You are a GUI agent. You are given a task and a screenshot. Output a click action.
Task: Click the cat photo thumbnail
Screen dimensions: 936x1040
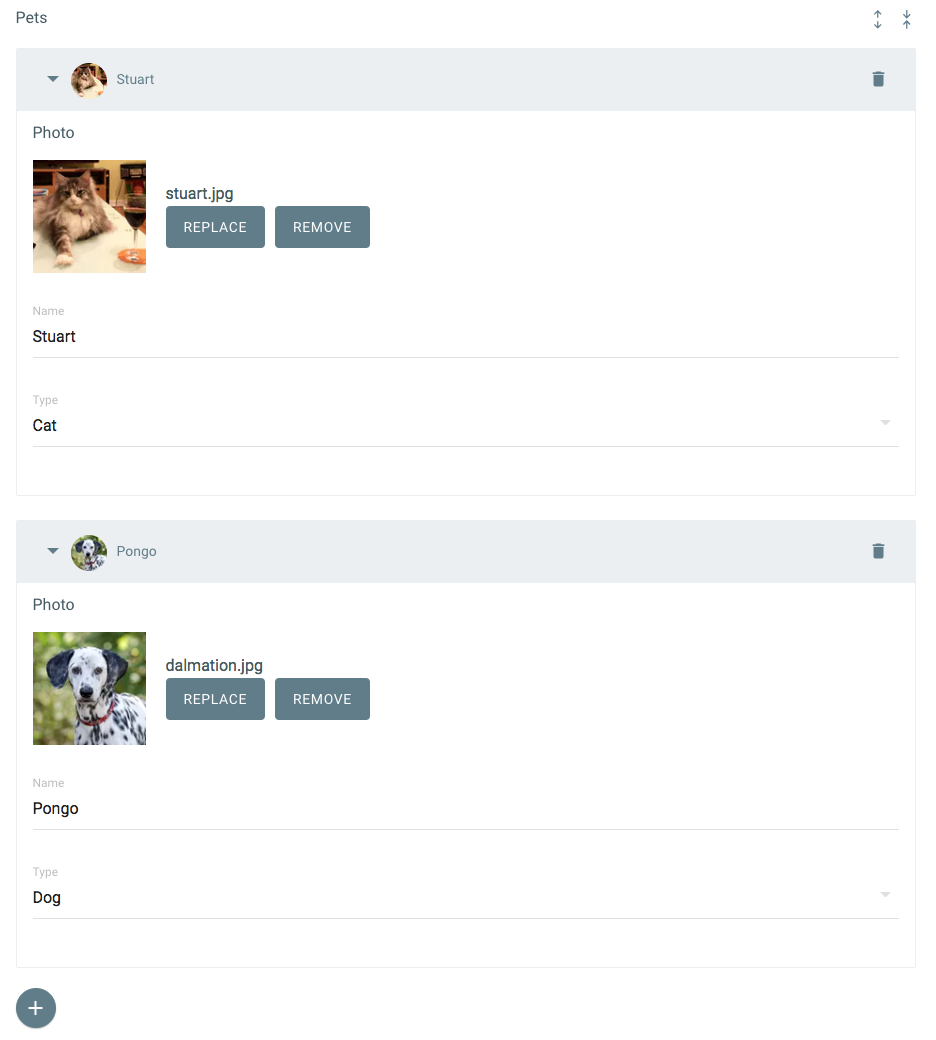(x=90, y=216)
